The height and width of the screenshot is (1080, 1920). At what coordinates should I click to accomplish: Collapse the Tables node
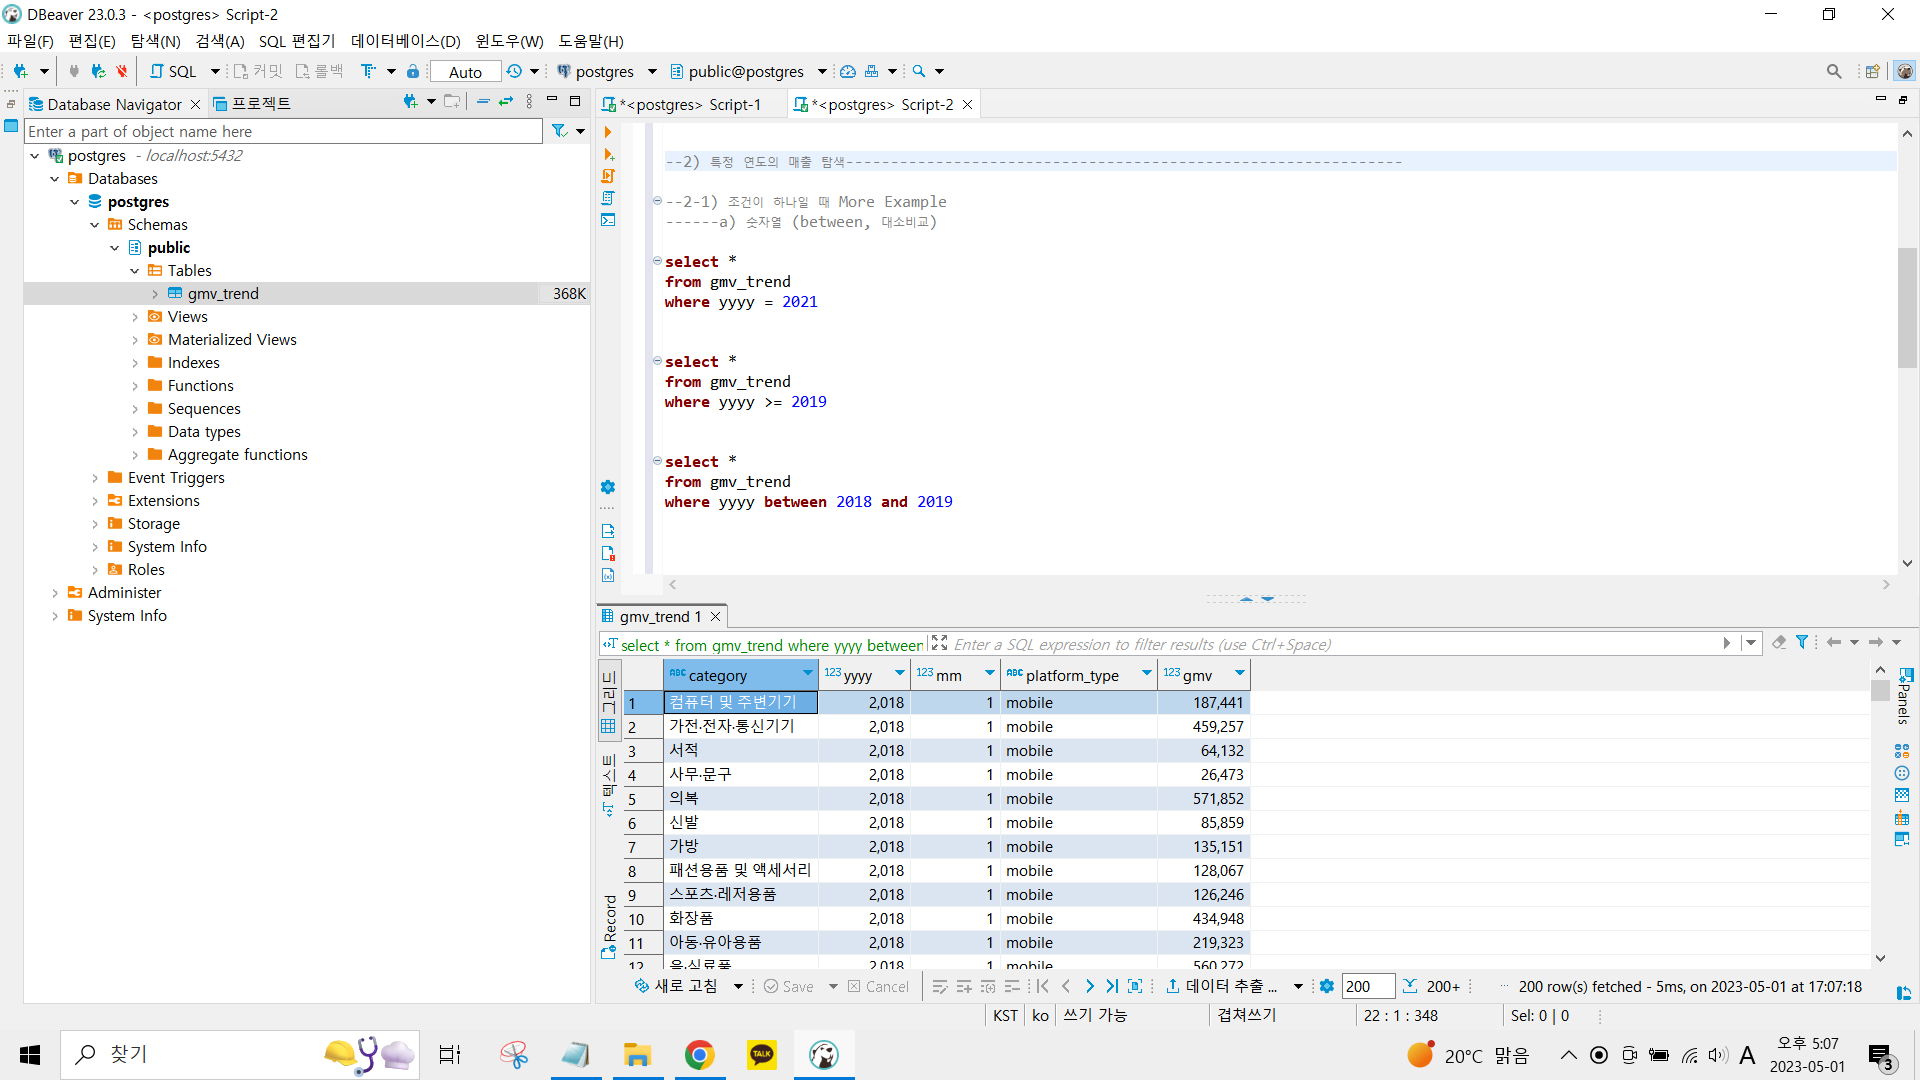[135, 271]
